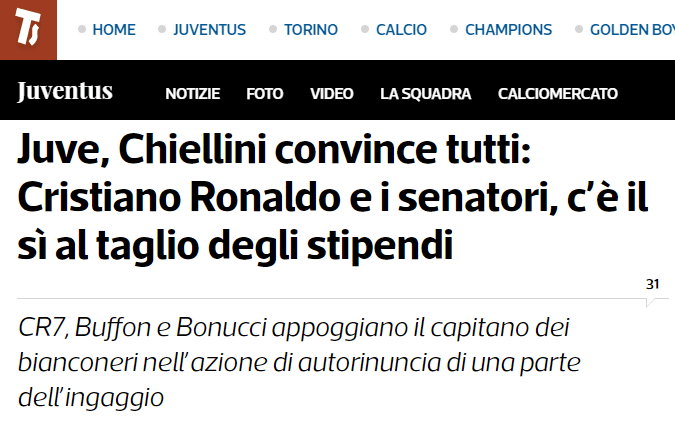The image size is (675, 431).
Task: Open the LA SQUADRA tab
Action: coord(425,94)
